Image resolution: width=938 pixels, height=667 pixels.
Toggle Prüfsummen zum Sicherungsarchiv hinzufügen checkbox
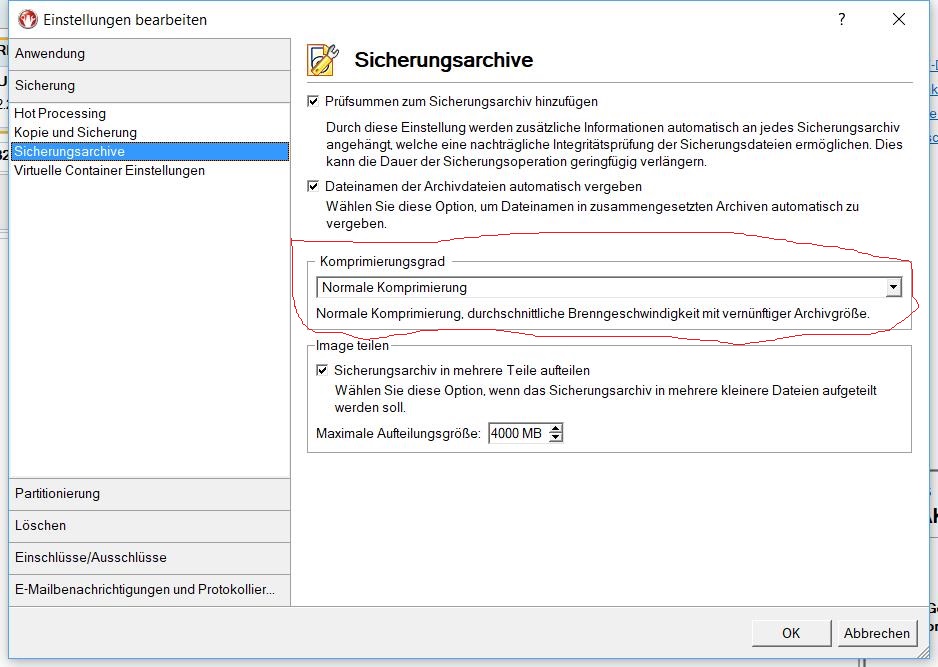[313, 101]
